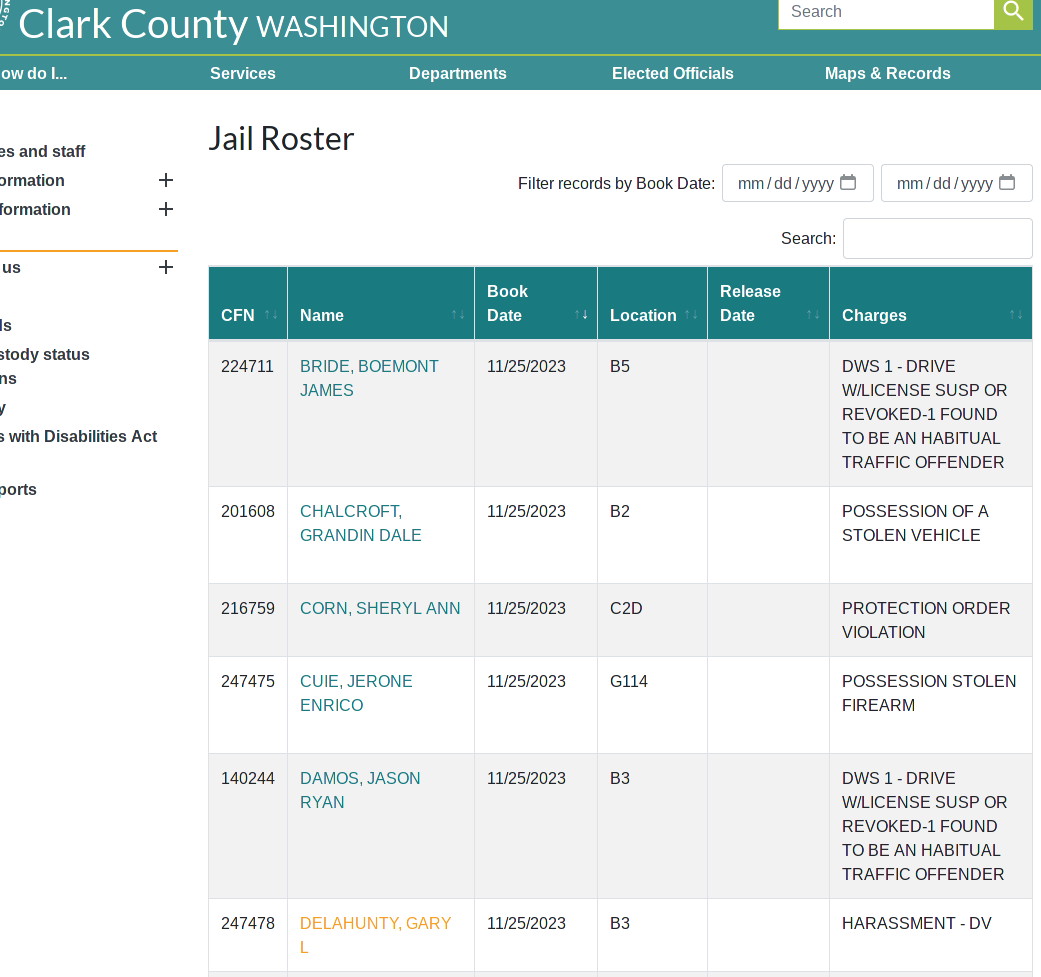Click the site search box in header
This screenshot has height=977, width=1041.
[x=885, y=13]
